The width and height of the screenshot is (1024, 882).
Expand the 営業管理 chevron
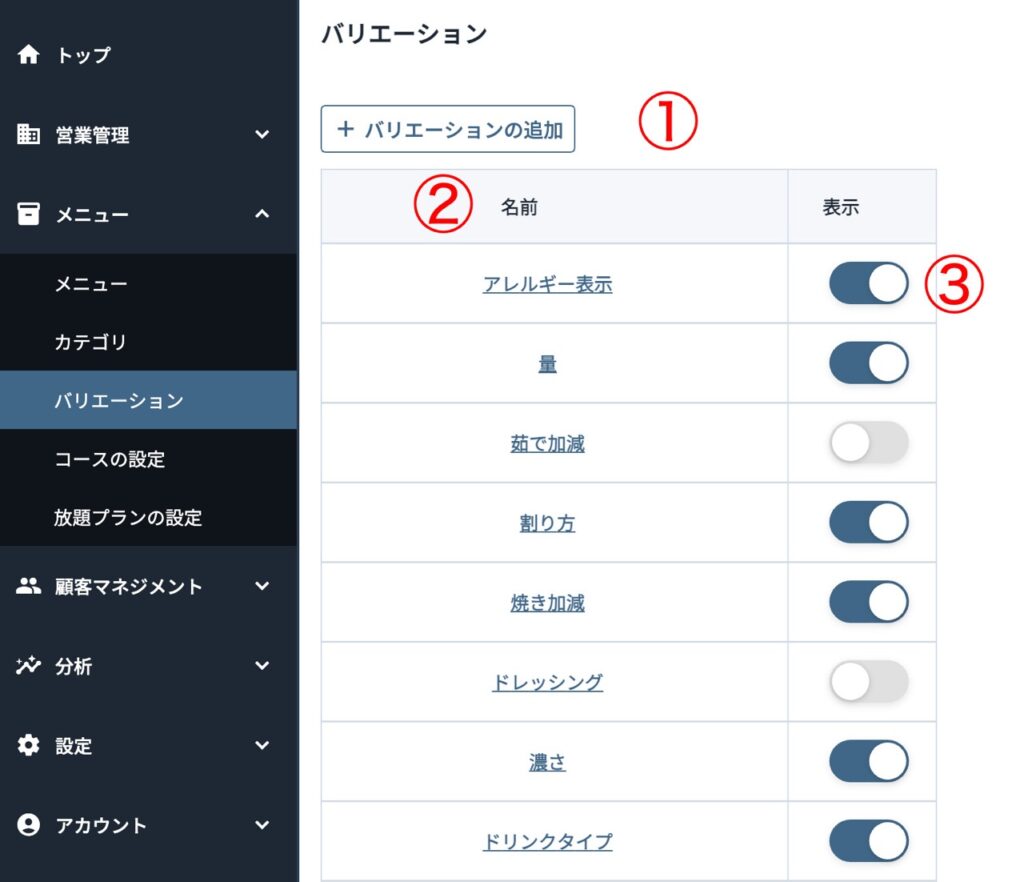coord(262,135)
